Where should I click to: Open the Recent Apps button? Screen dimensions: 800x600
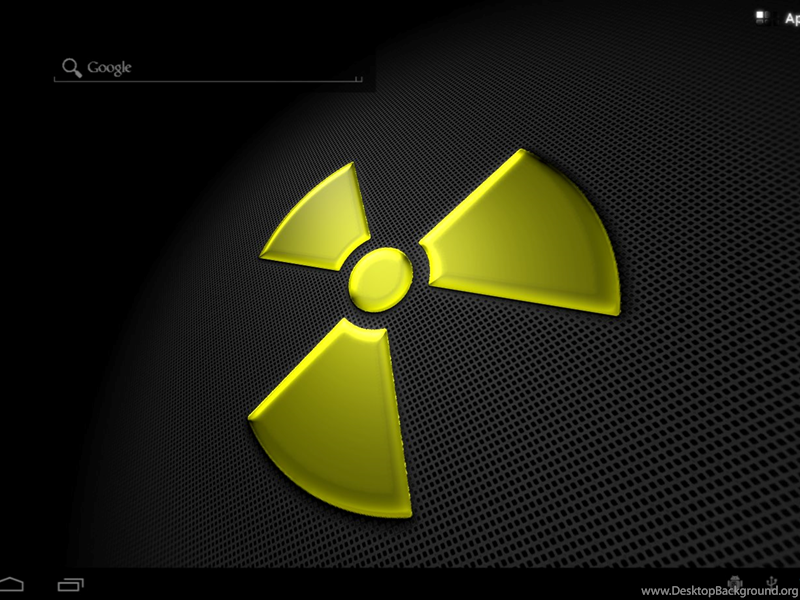(72, 582)
